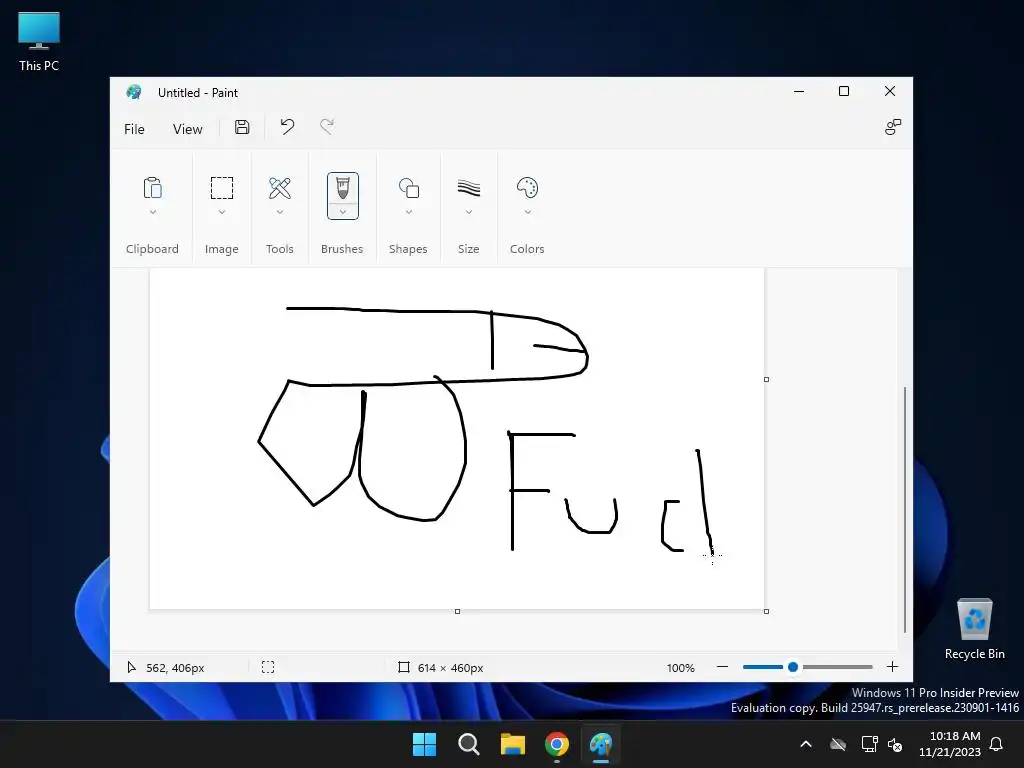Click the Untitled - Paint title text
1024x768 pixels.
(198, 93)
